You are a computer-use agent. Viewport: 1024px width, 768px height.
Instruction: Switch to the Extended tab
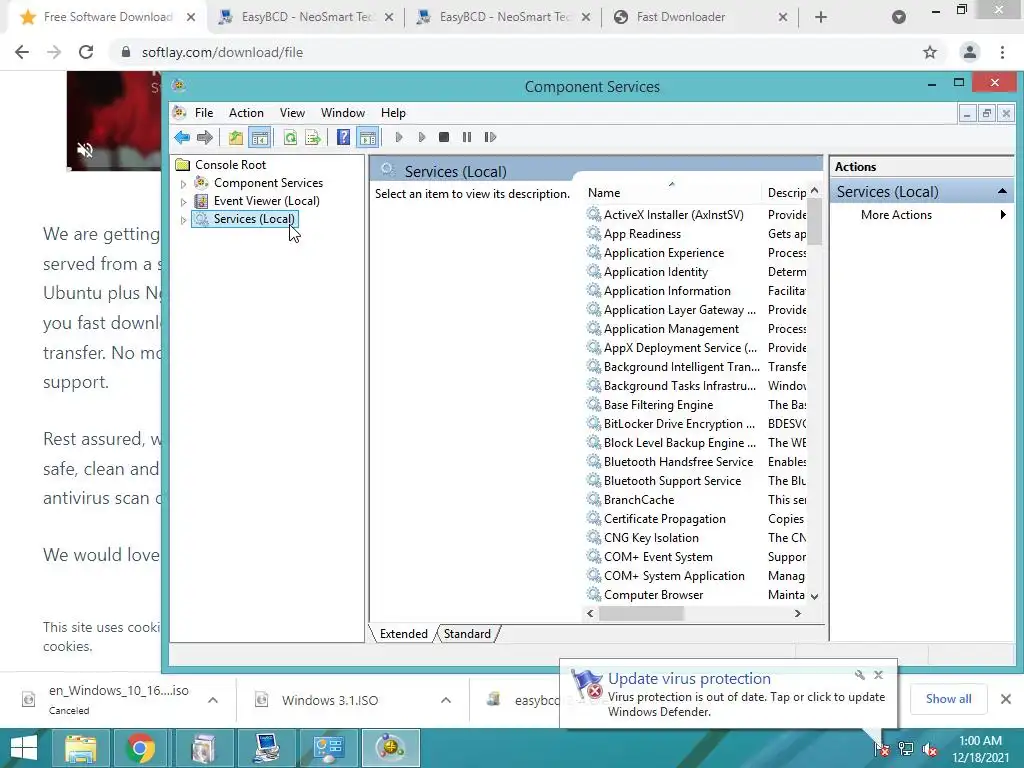[x=404, y=633]
